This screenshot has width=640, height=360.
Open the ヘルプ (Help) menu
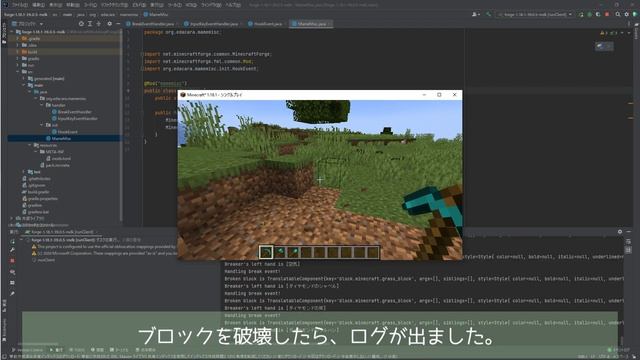coord(233,5)
